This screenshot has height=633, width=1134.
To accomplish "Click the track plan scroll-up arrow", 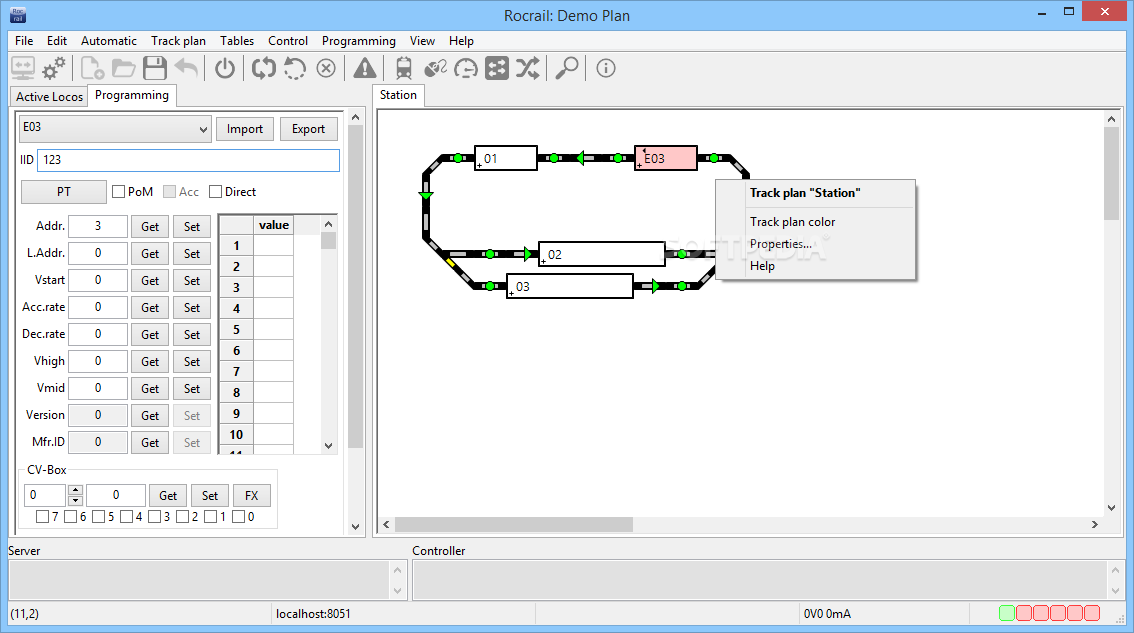I will click(1112, 119).
